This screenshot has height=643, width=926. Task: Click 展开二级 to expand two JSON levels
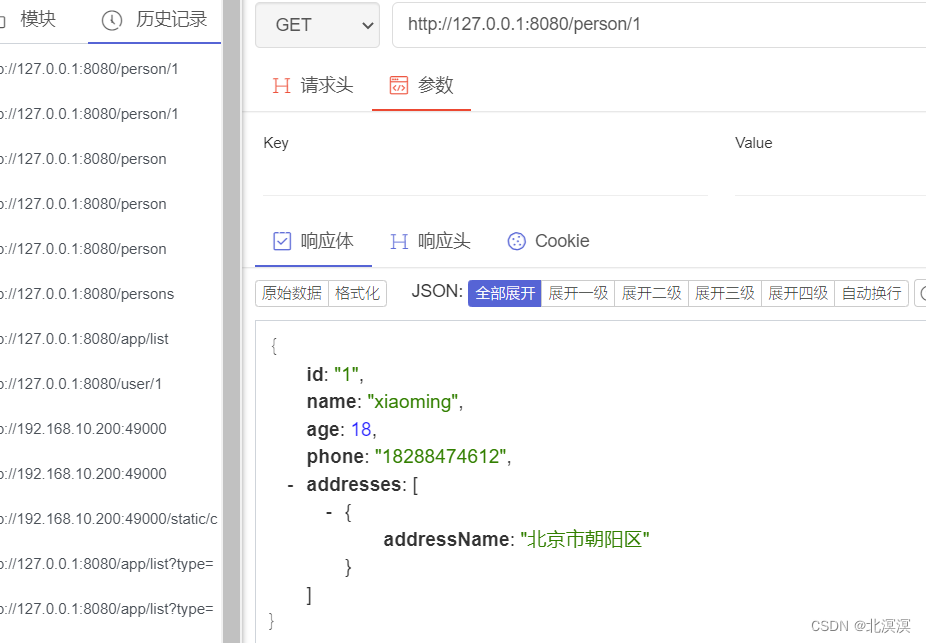(x=651, y=293)
